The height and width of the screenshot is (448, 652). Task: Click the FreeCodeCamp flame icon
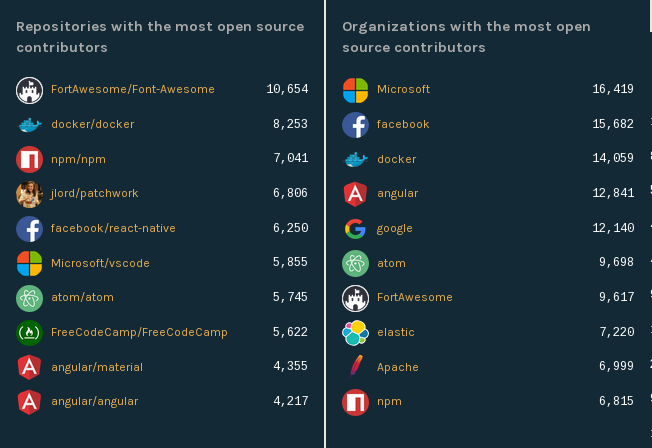tap(29, 333)
